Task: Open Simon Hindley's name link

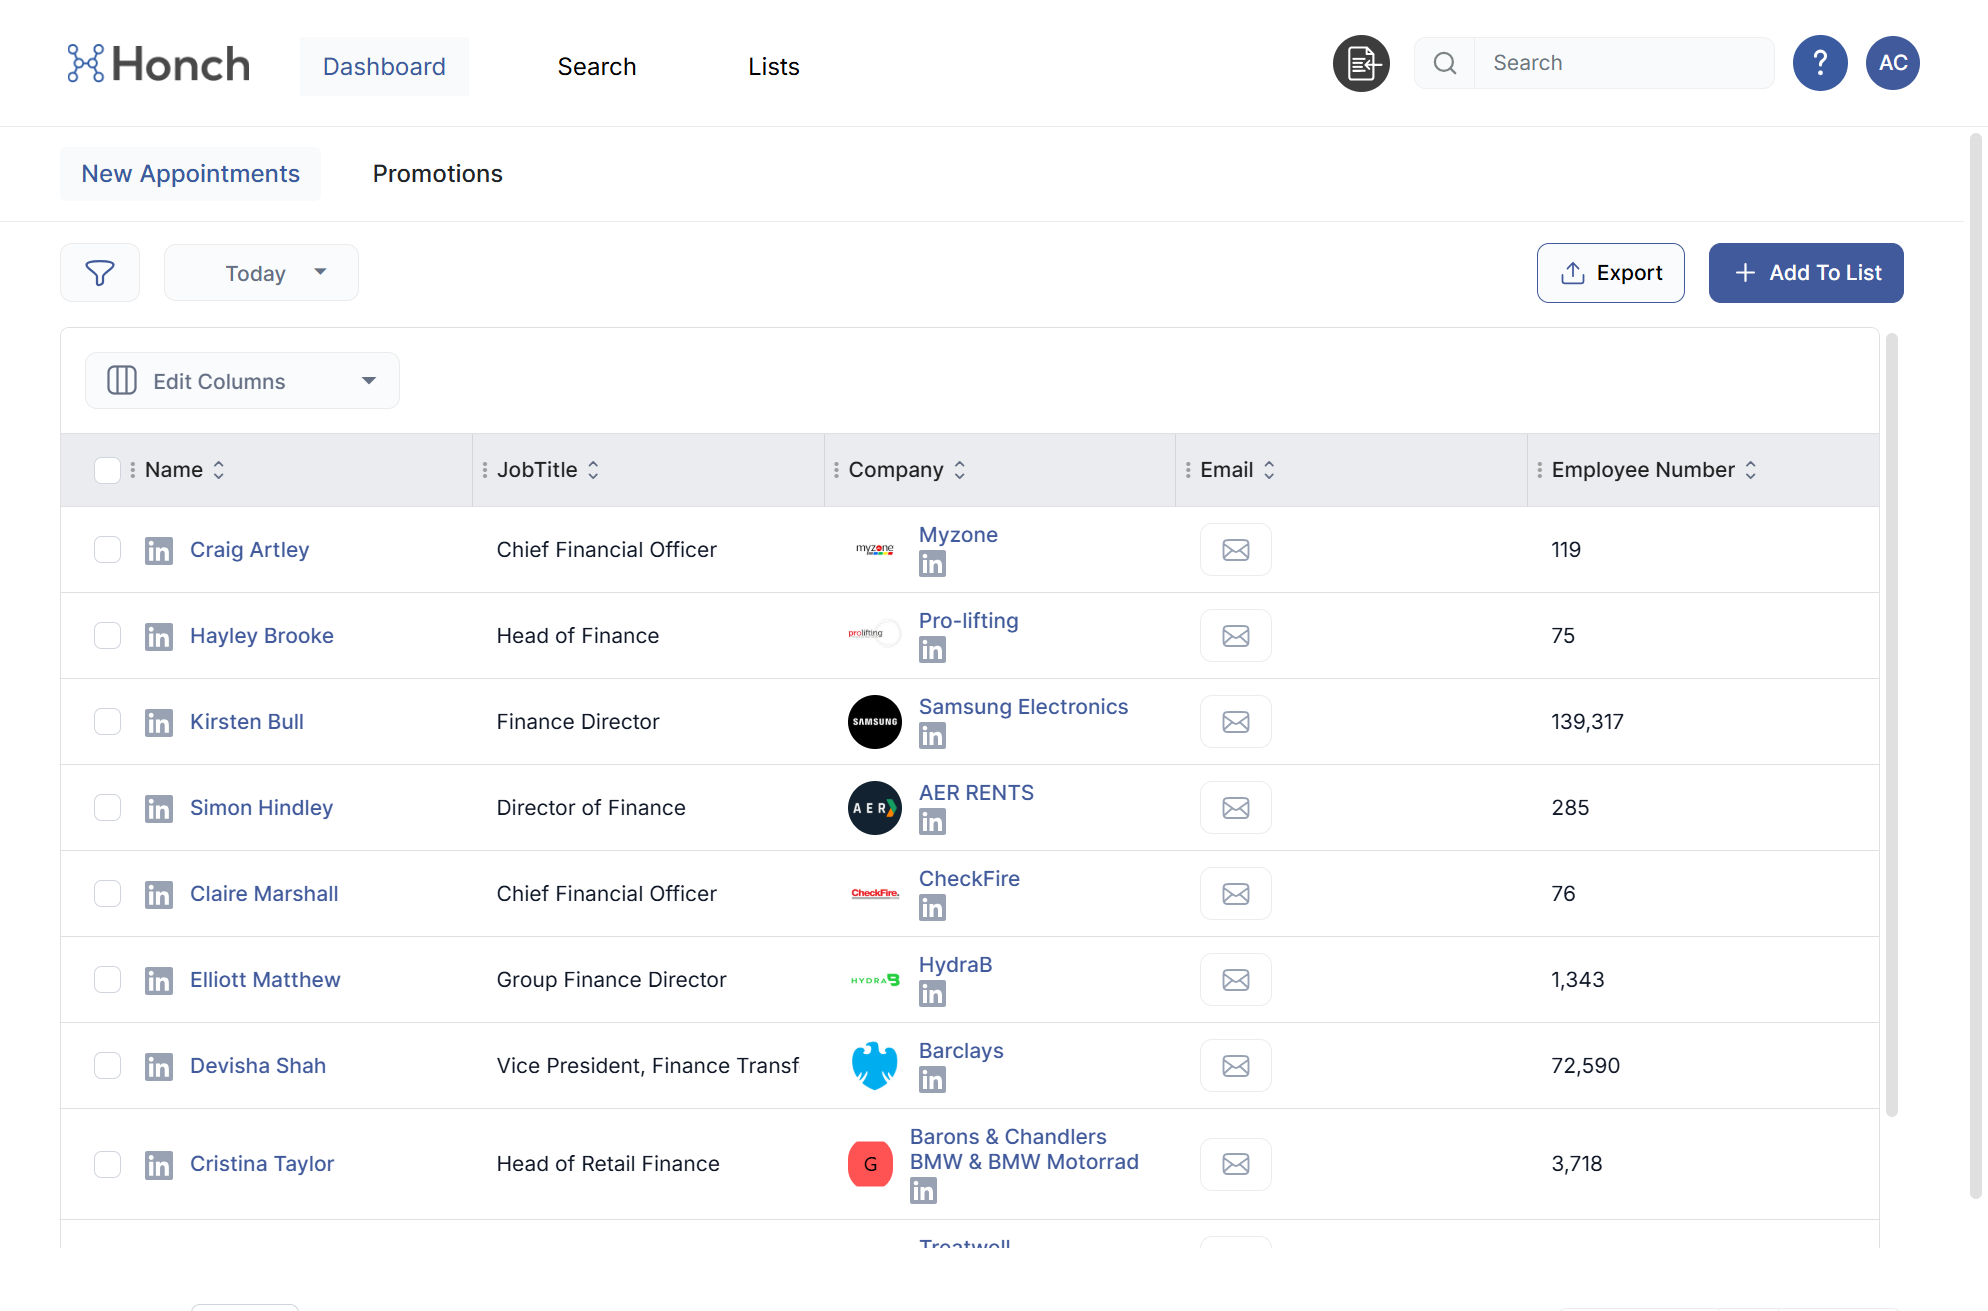Action: point(261,808)
